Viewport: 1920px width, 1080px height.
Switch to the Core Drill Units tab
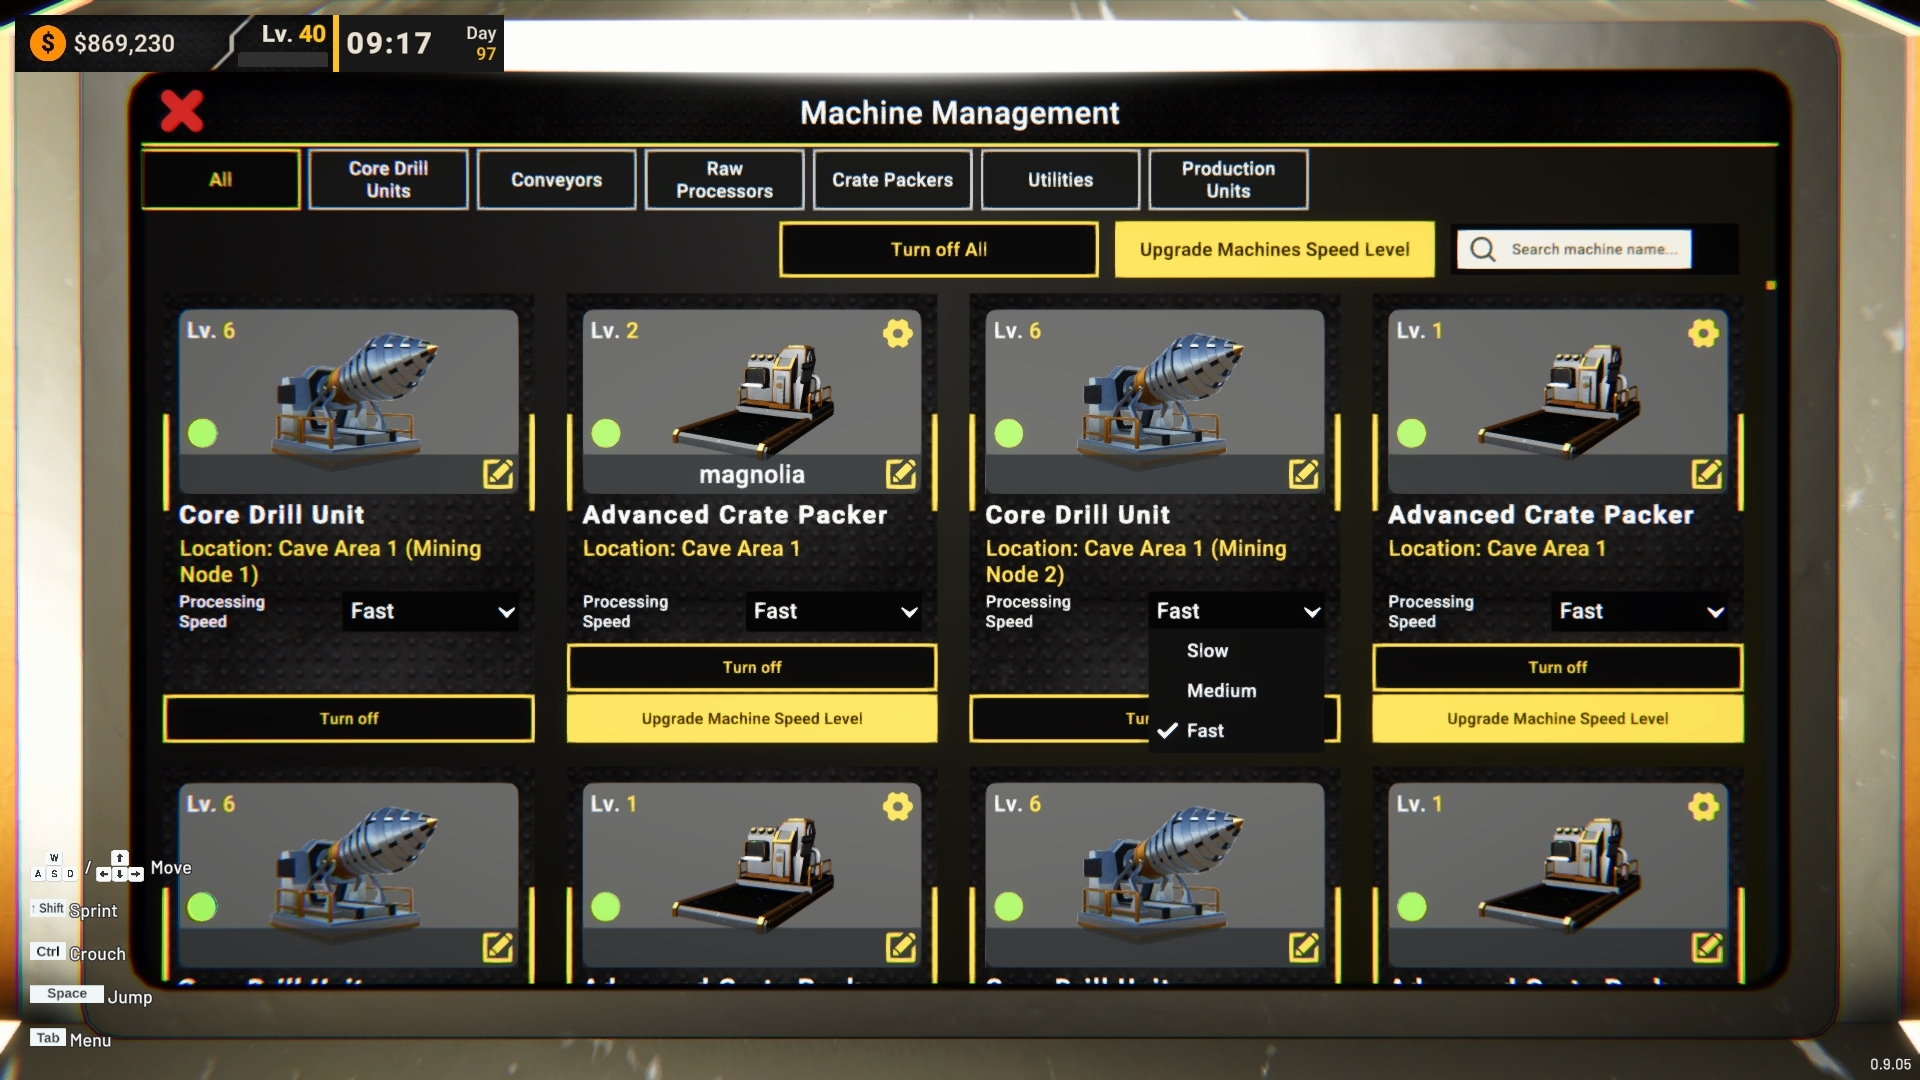pos(388,180)
